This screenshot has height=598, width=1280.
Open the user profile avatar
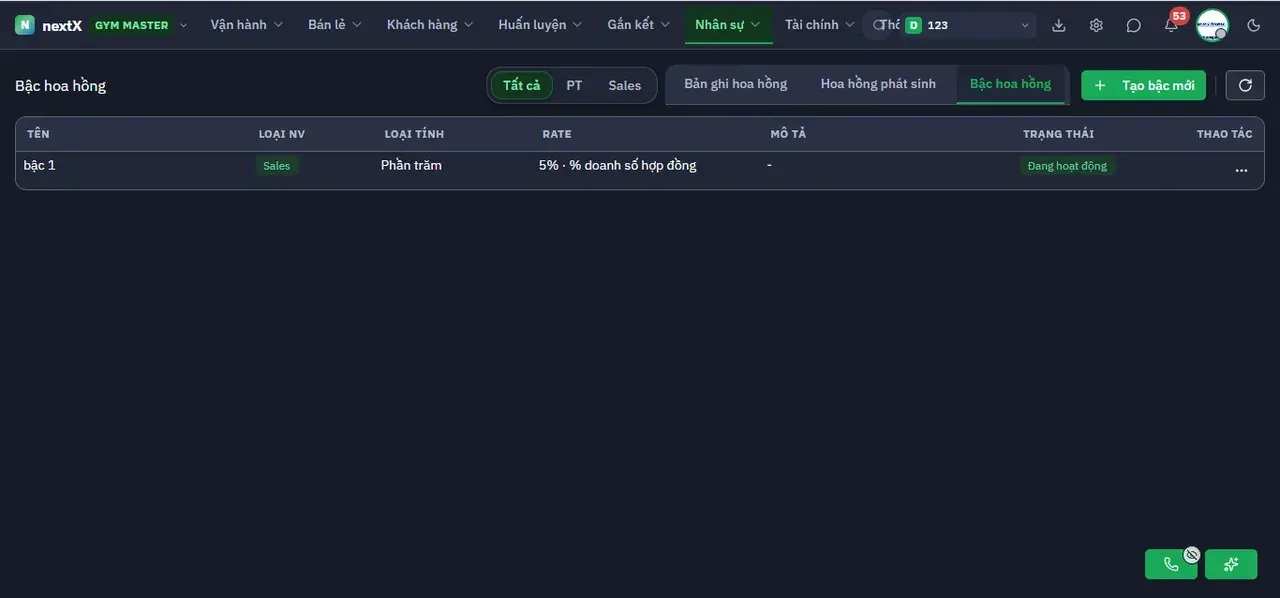(x=1212, y=25)
